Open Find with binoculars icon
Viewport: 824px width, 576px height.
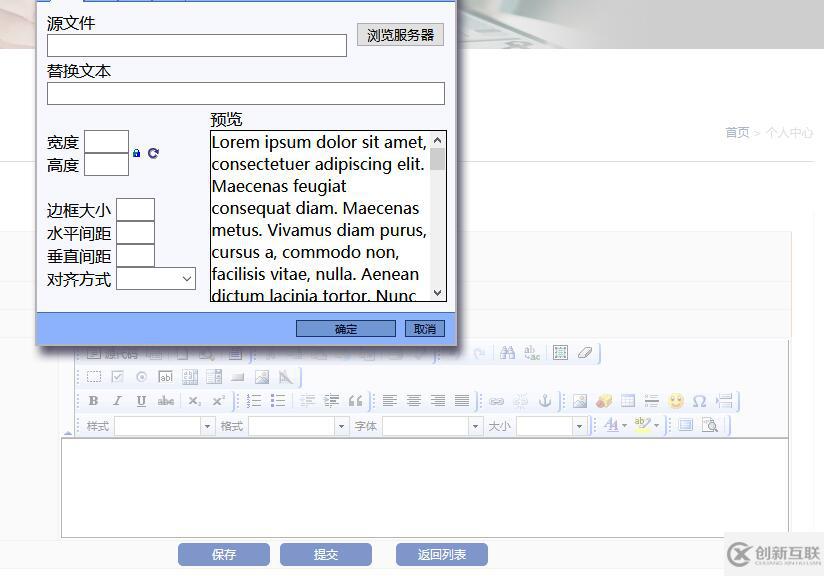507,352
